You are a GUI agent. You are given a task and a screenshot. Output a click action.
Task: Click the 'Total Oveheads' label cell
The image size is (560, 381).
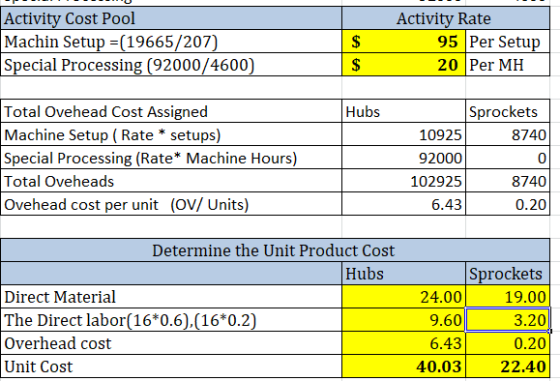(x=171, y=181)
